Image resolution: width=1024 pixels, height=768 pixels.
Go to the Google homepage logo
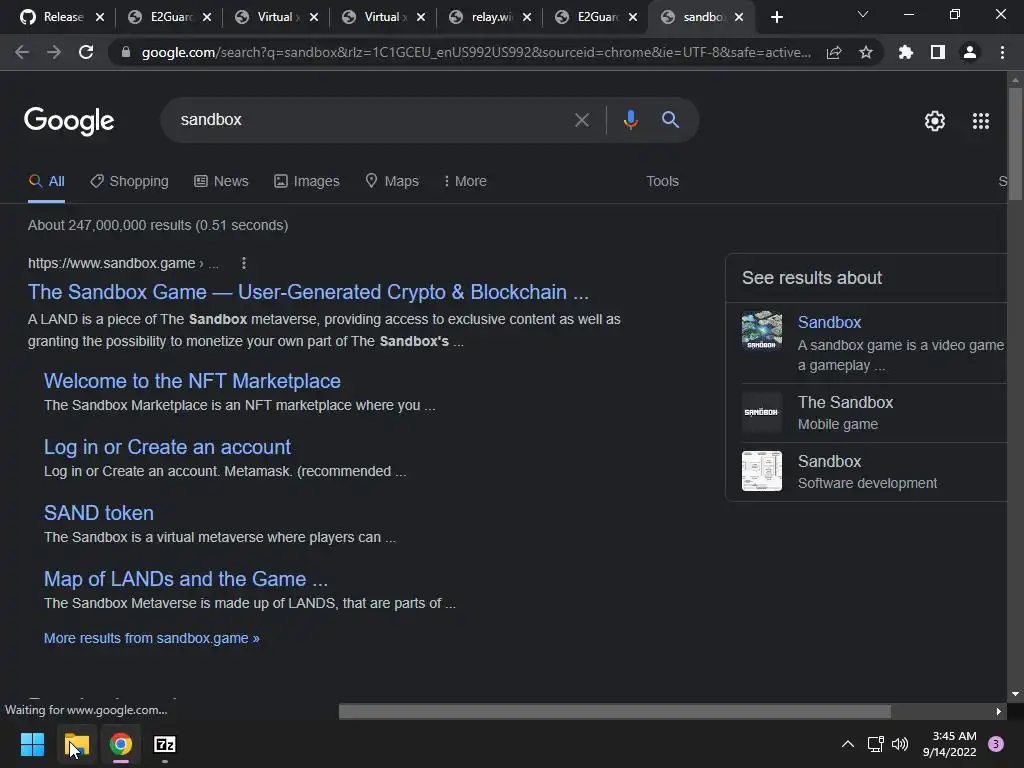[x=69, y=121]
